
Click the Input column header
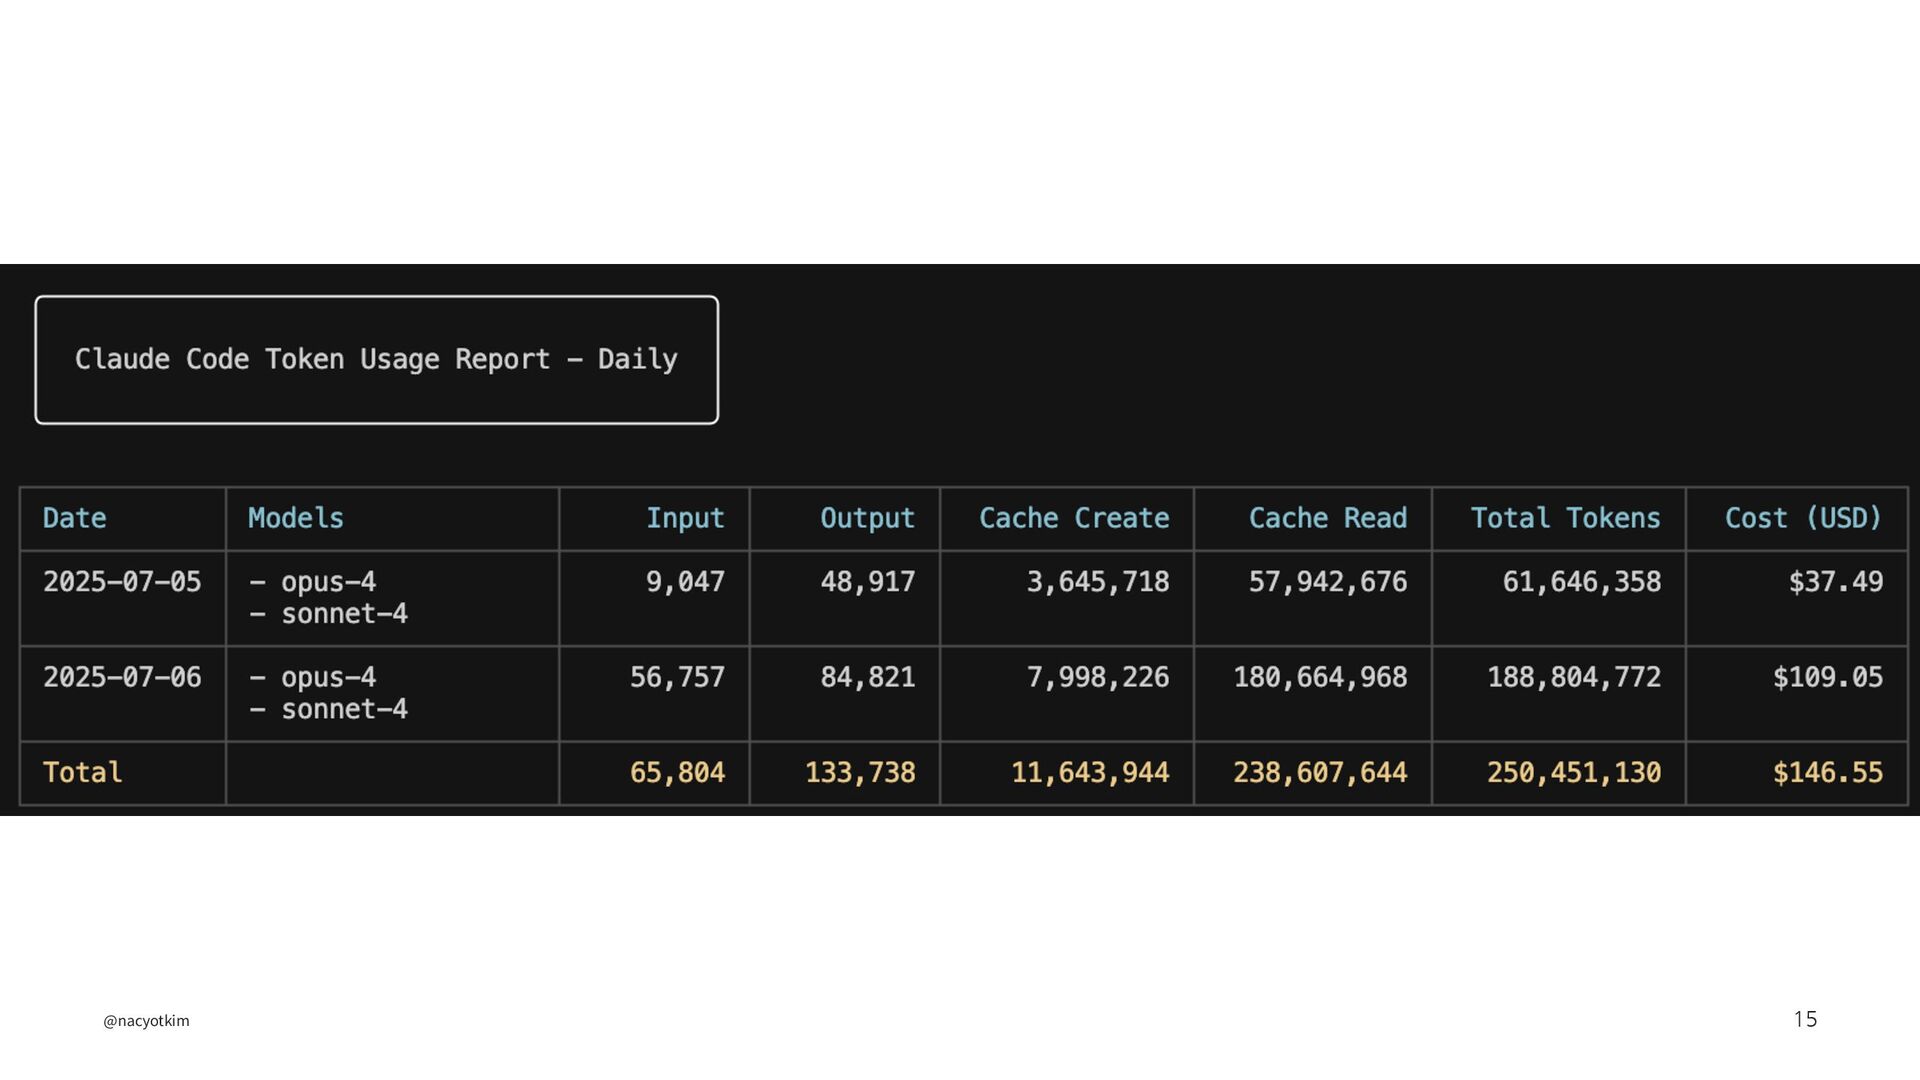[x=685, y=518]
